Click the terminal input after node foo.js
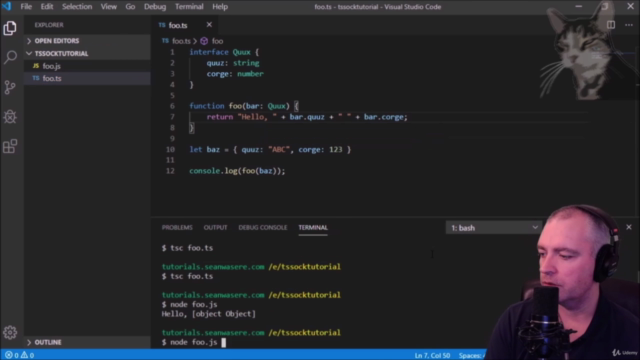 tap(224, 342)
